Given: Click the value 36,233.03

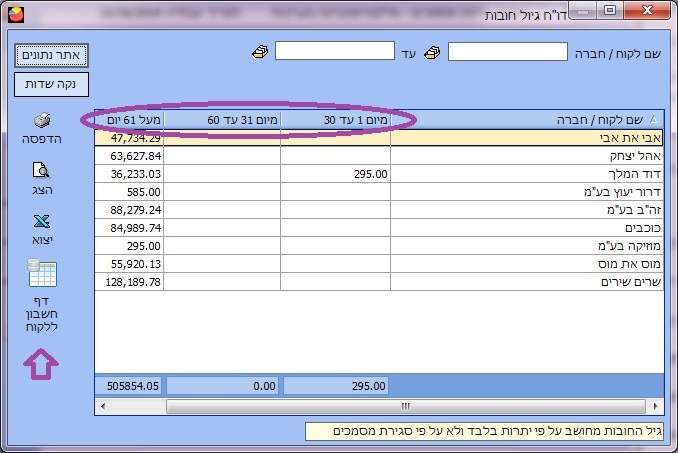Looking at the screenshot, I should pos(135,174).
